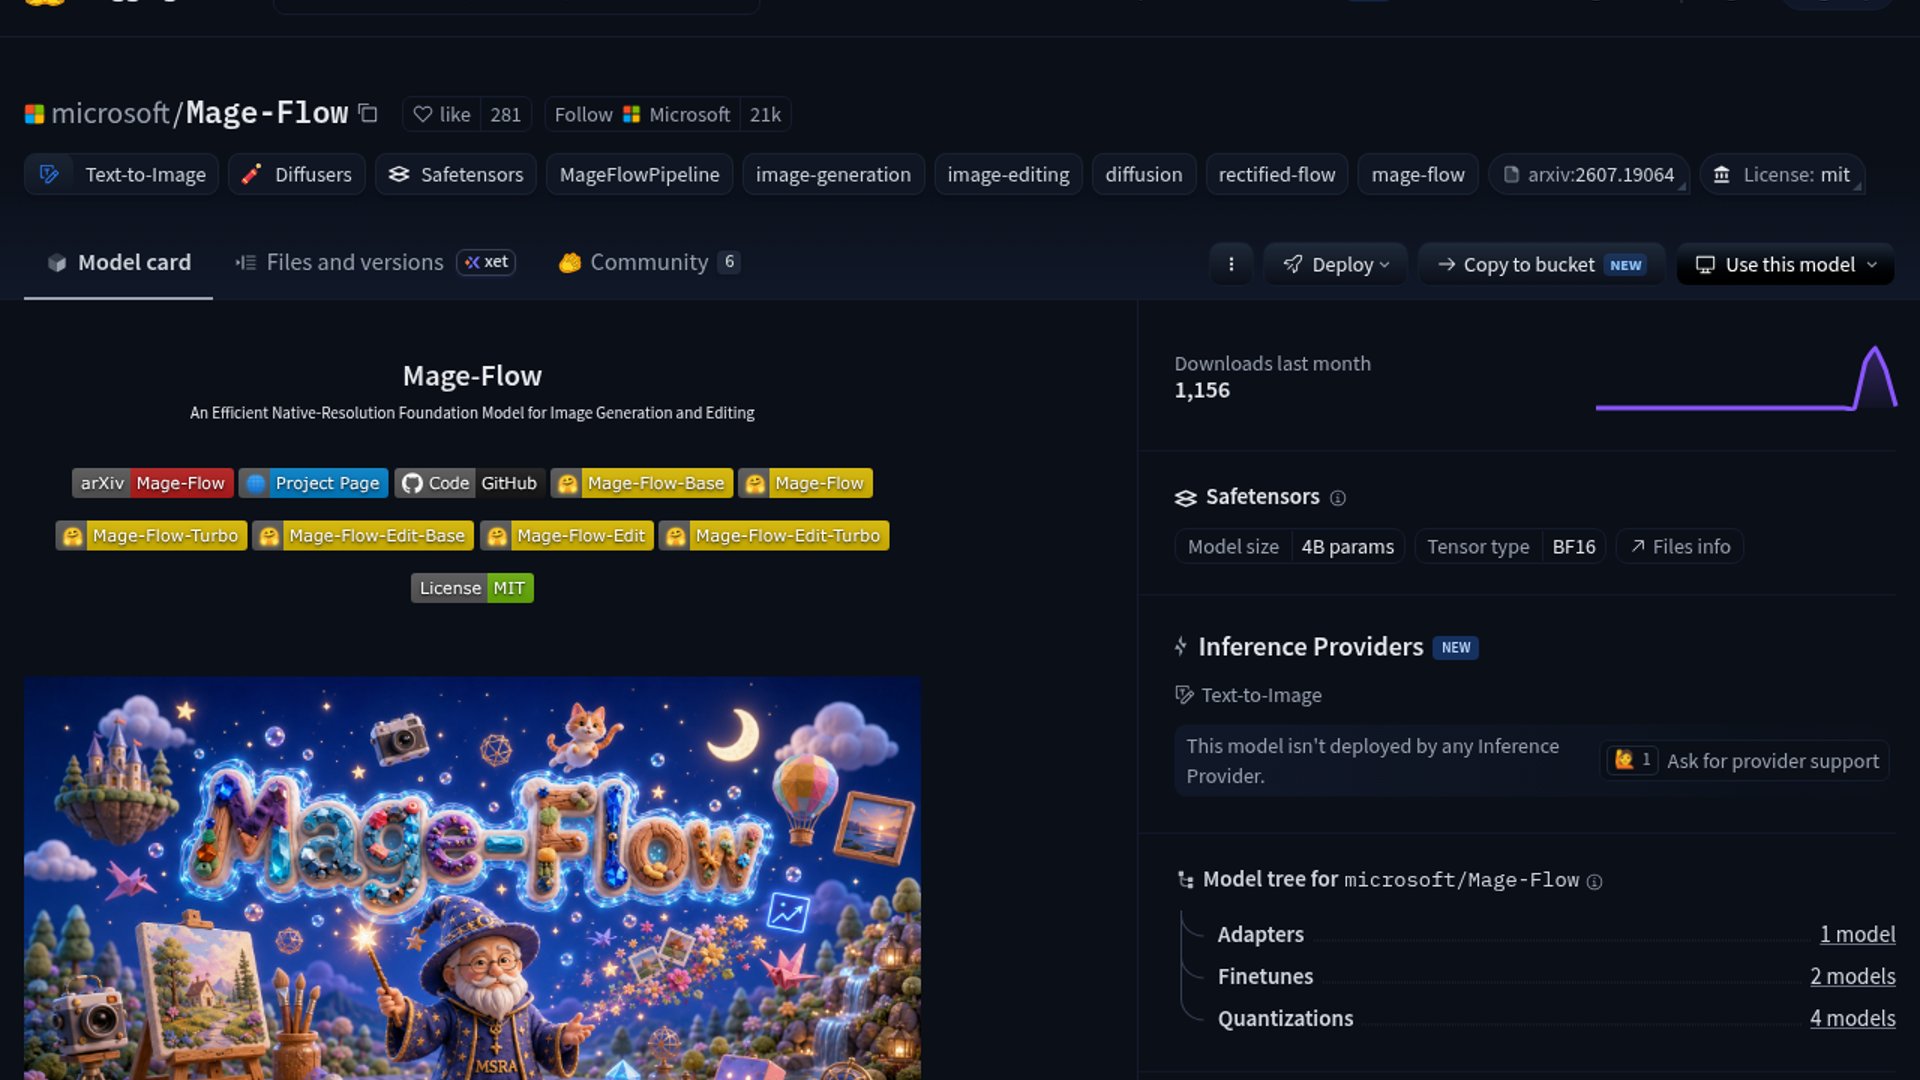Click the model tree info icon
This screenshot has height=1080, width=1920.
pyautogui.click(x=1595, y=881)
